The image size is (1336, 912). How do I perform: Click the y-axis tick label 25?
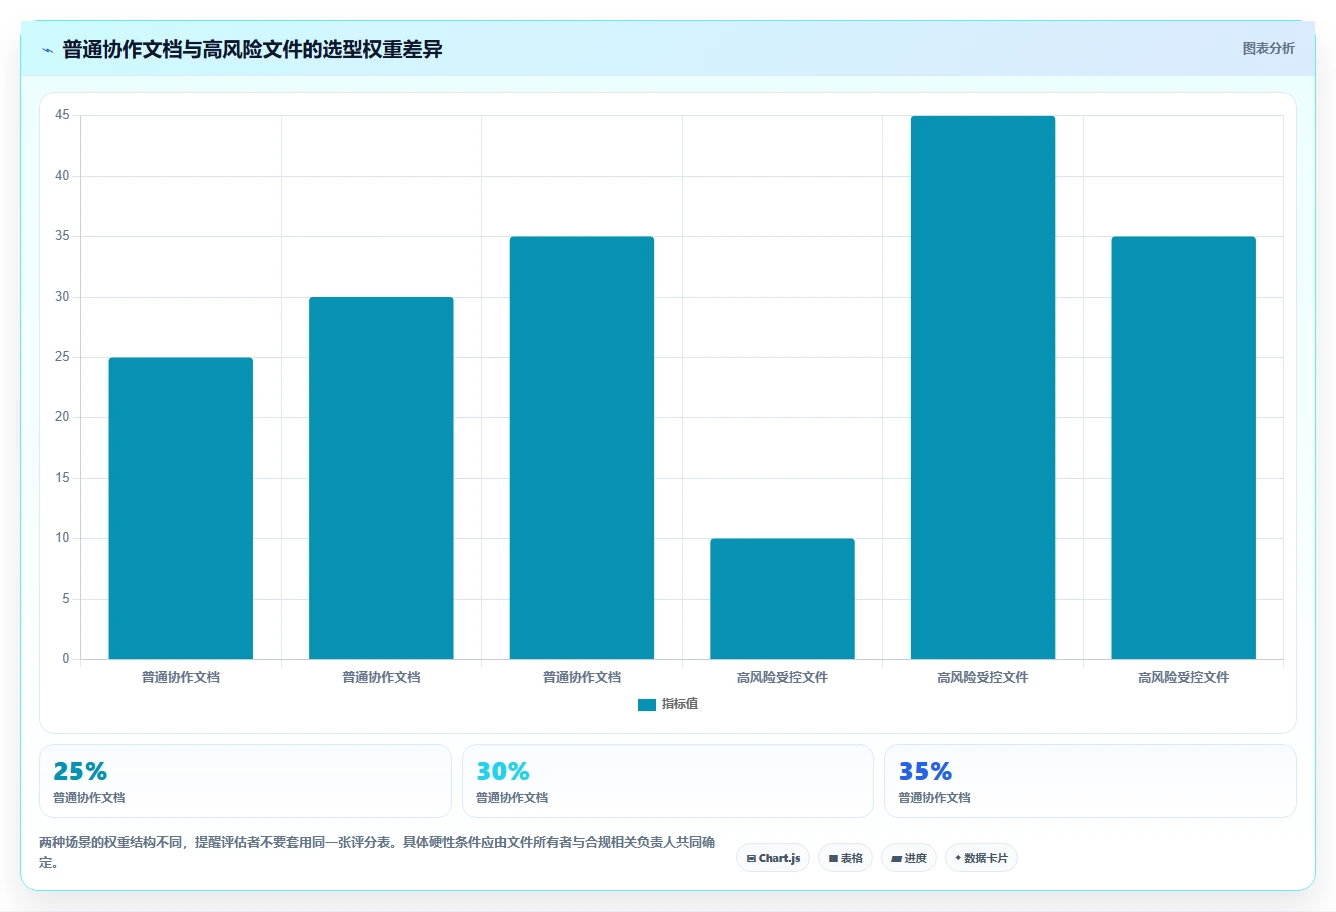(x=62, y=357)
